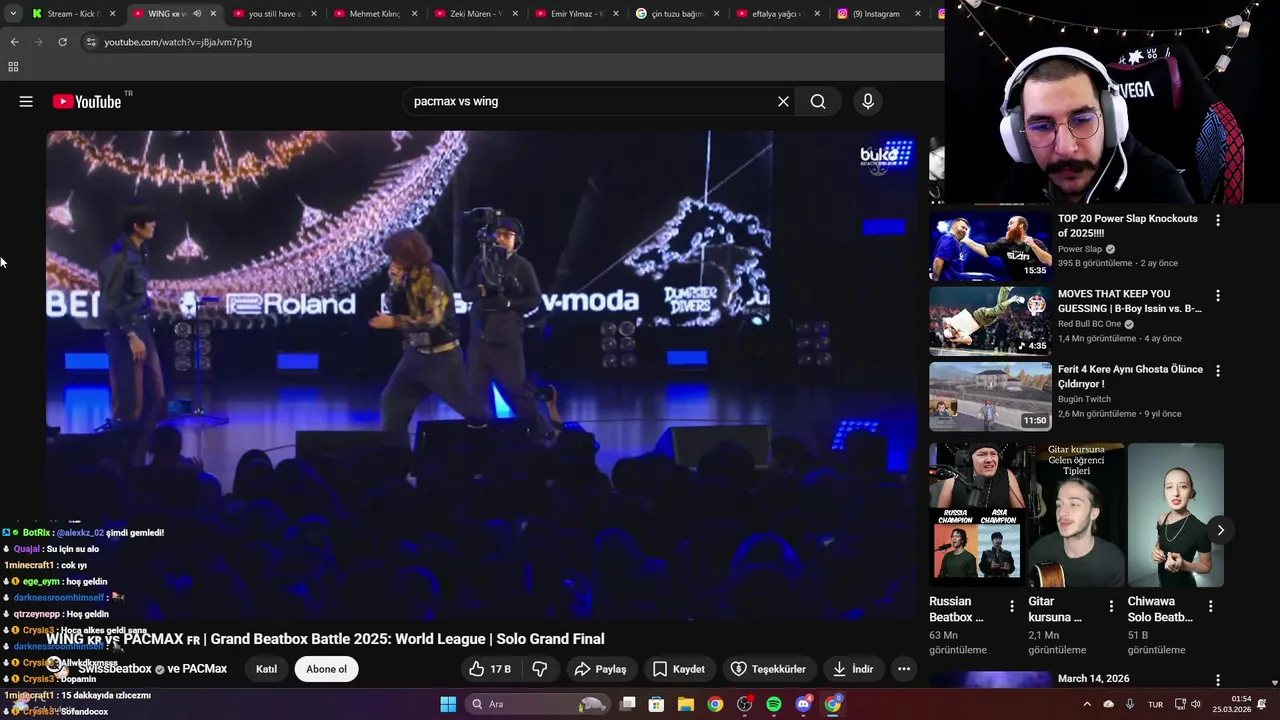Open Task View on taskbar
This screenshot has height=720, width=1280.
[x=628, y=704]
